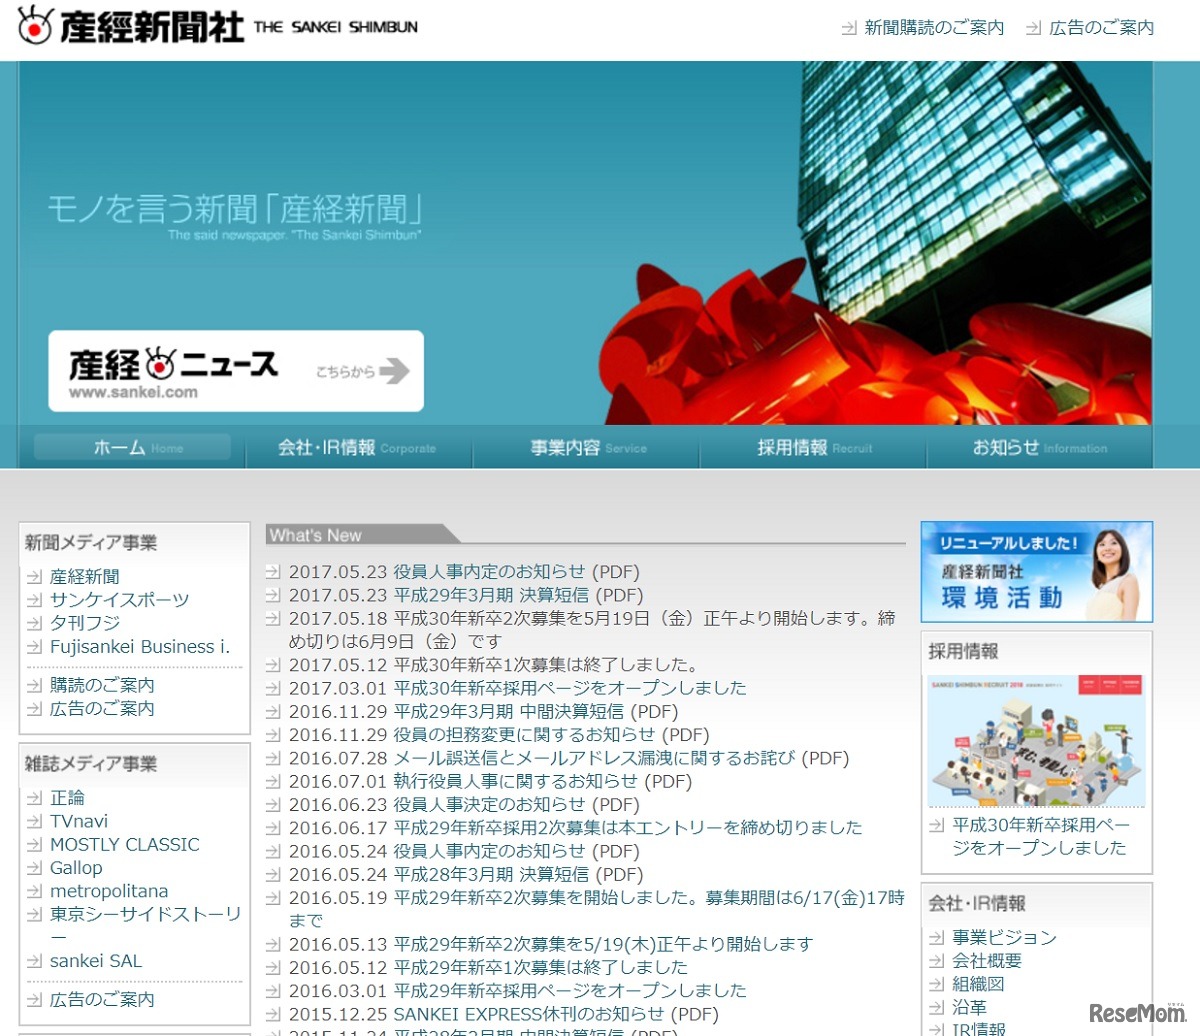Select the 東京シーサイドストーリー link
1200x1036 pixels.
133,912
